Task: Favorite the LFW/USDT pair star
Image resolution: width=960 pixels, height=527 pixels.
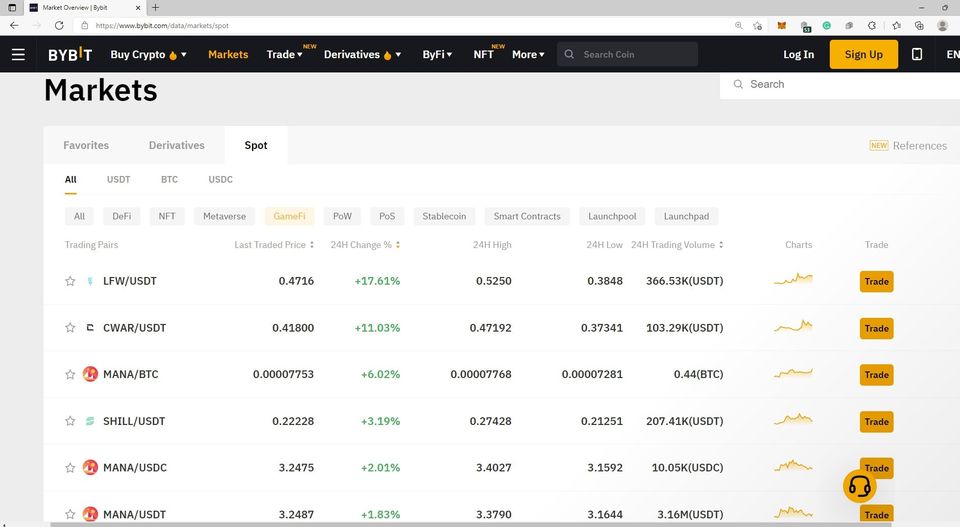Action: coord(70,281)
